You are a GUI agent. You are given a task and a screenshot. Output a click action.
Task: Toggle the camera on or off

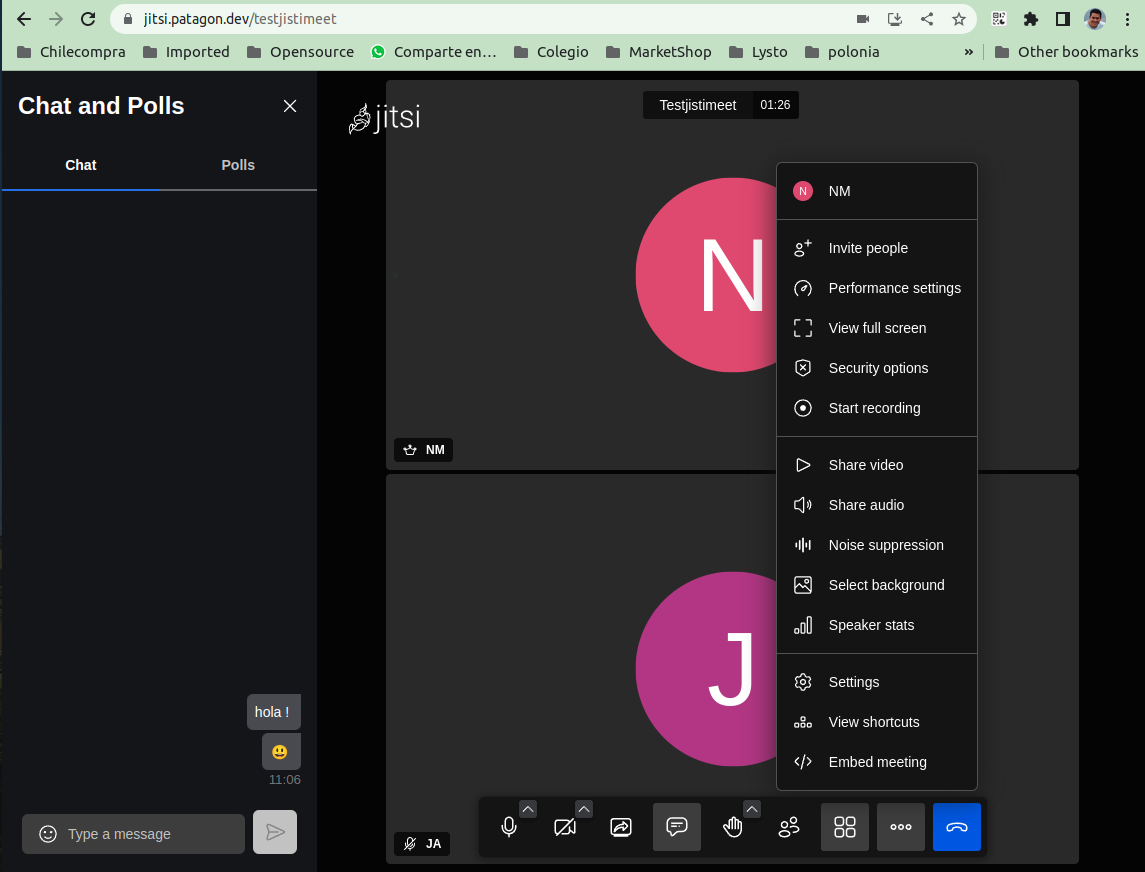[565, 827]
